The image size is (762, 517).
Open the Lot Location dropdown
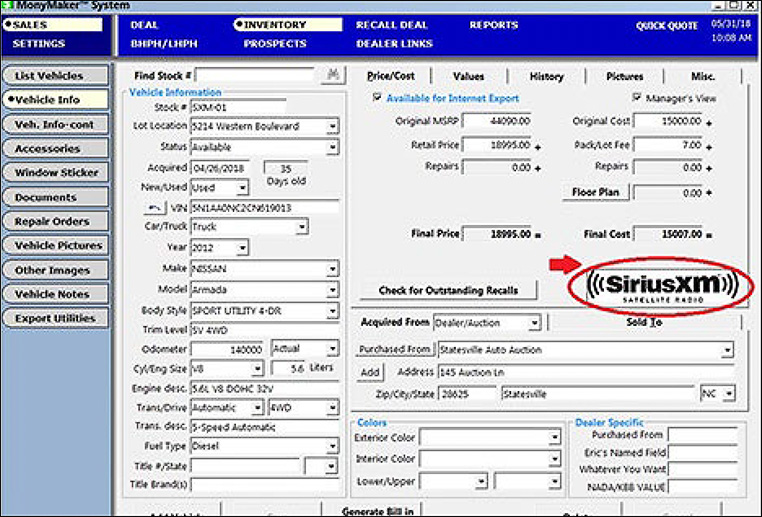point(332,126)
